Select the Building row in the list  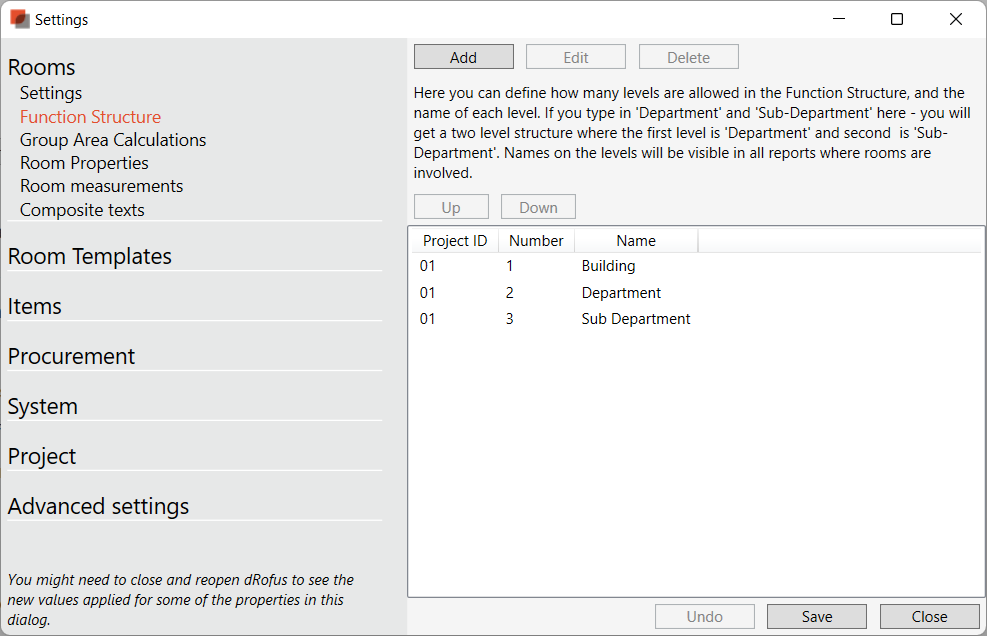(x=608, y=266)
